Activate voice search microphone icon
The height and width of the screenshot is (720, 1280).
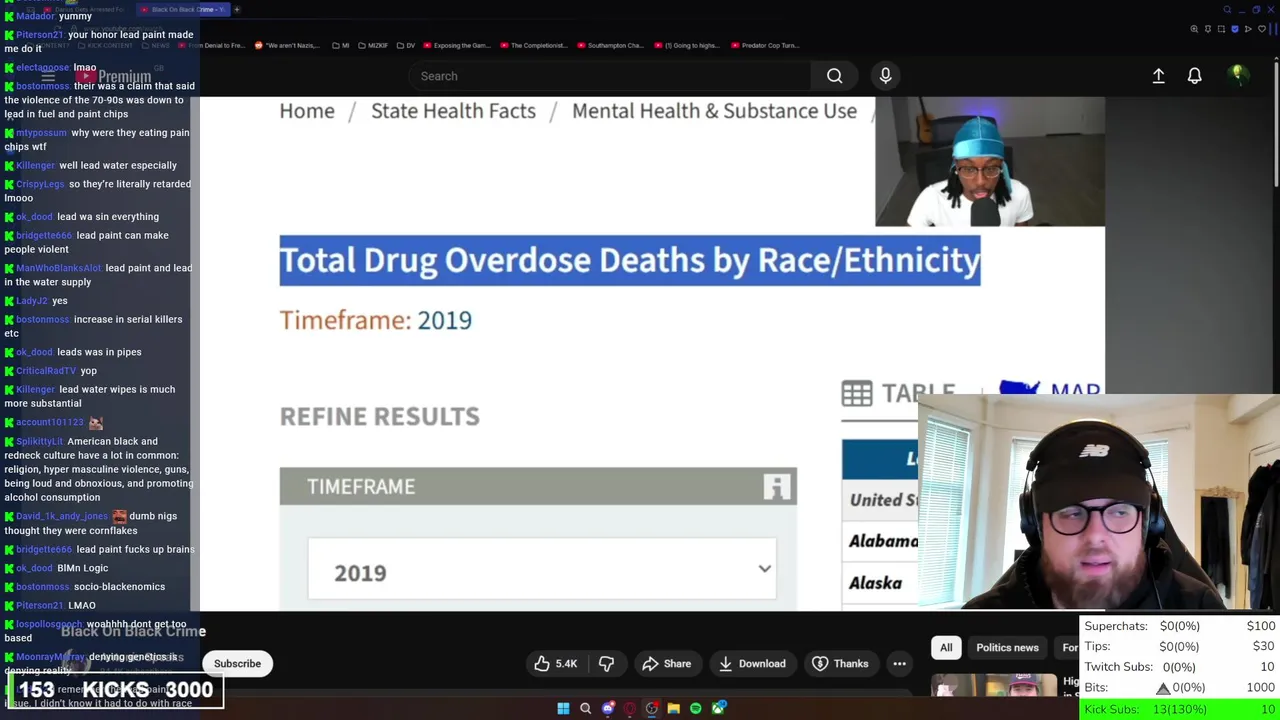(x=885, y=76)
